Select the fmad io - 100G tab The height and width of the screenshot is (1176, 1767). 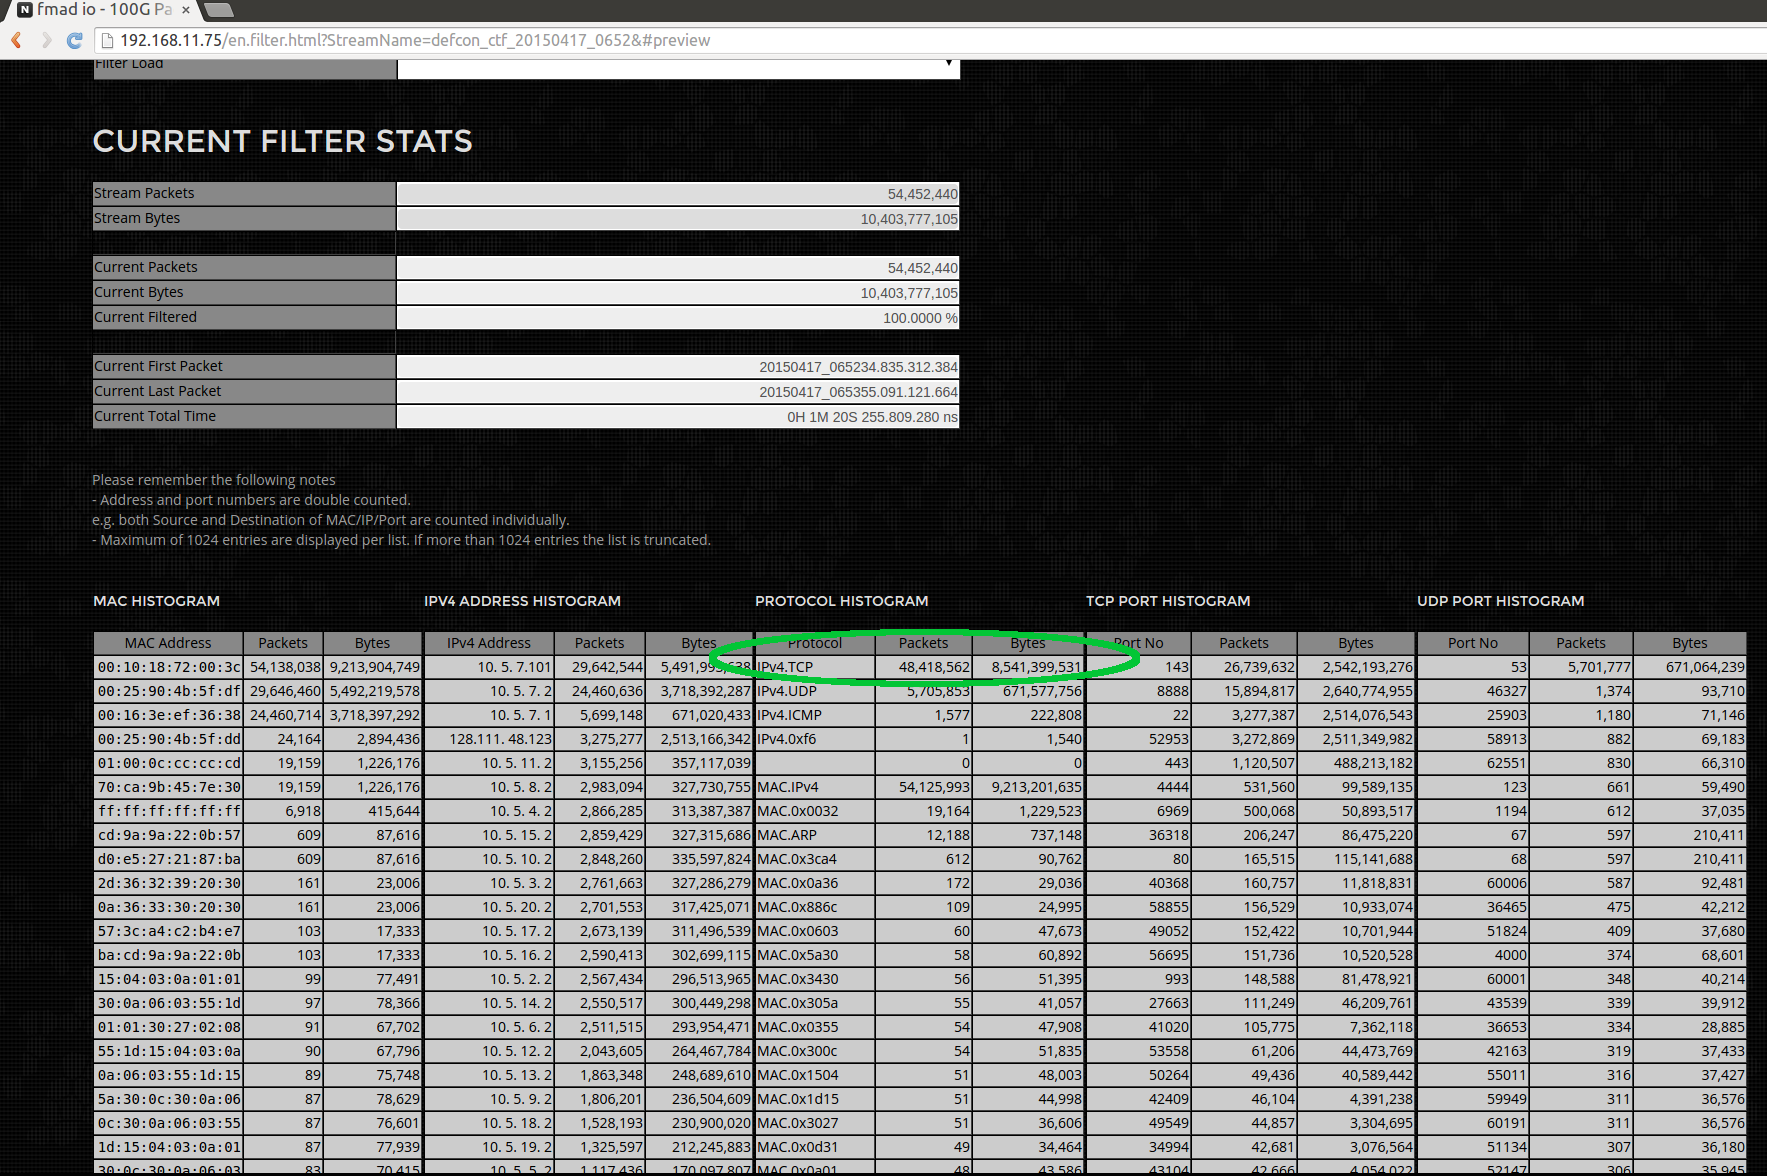(x=95, y=10)
